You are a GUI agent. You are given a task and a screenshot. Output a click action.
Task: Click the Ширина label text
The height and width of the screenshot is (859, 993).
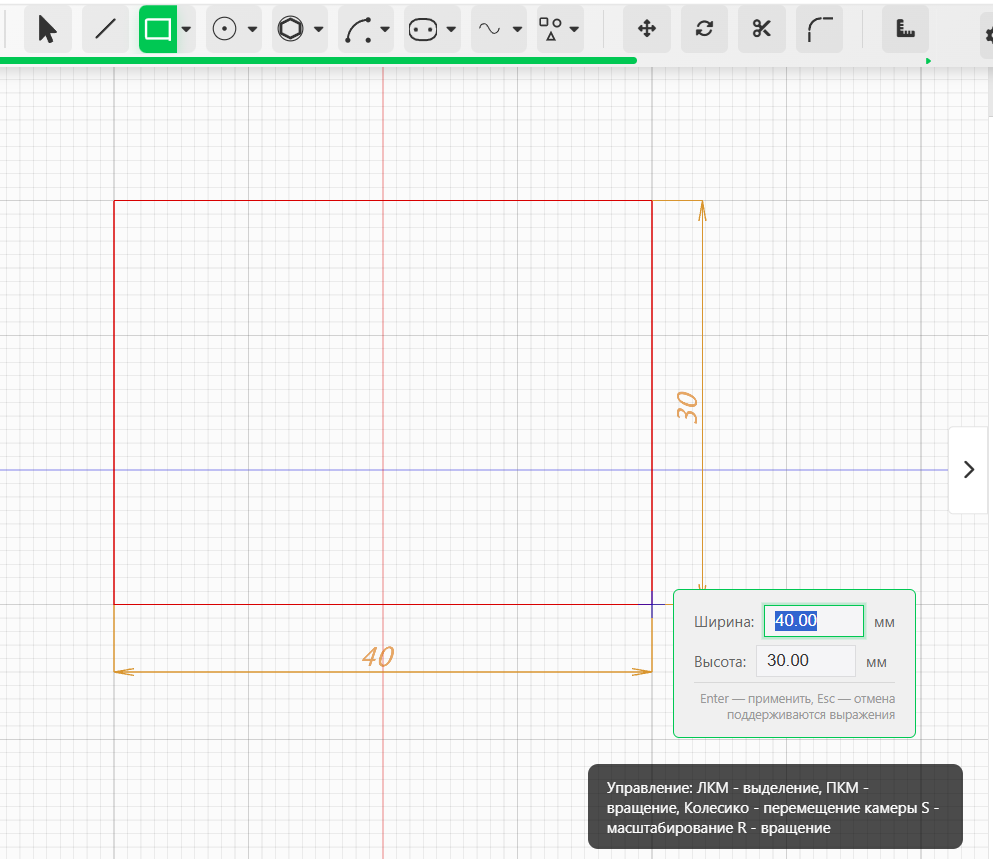(x=724, y=621)
